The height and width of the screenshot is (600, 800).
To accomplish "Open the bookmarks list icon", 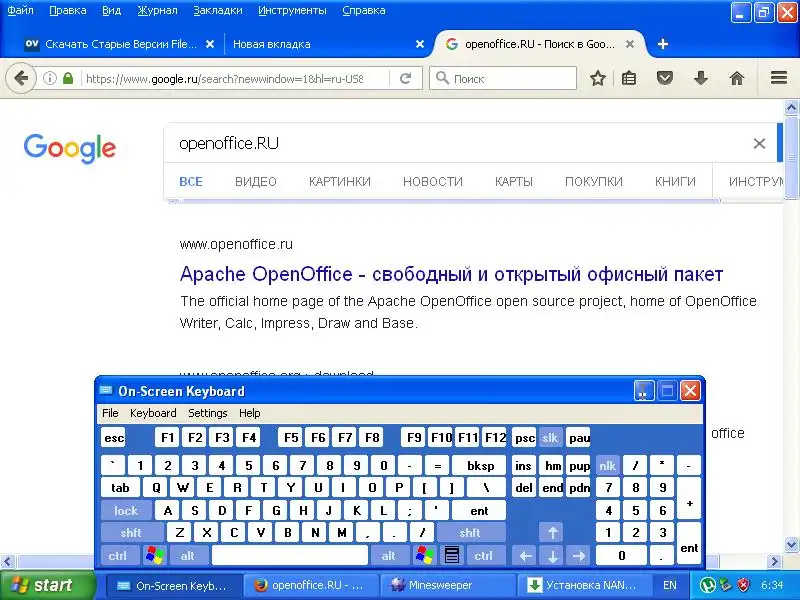I will click(x=629, y=79).
